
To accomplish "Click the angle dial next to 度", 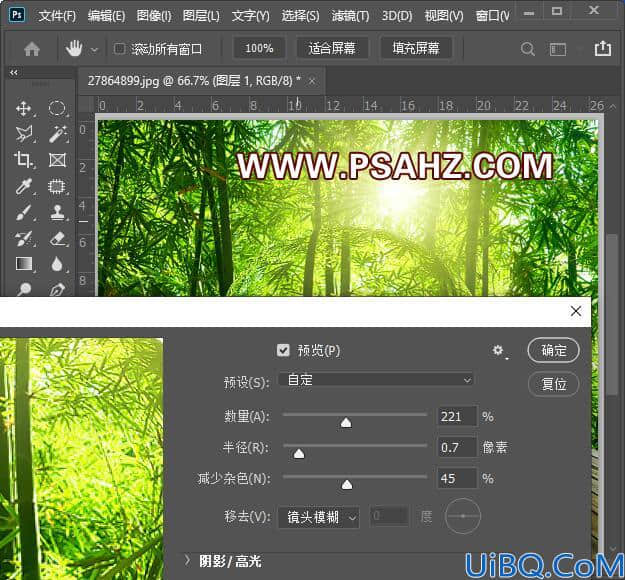I will tap(463, 516).
